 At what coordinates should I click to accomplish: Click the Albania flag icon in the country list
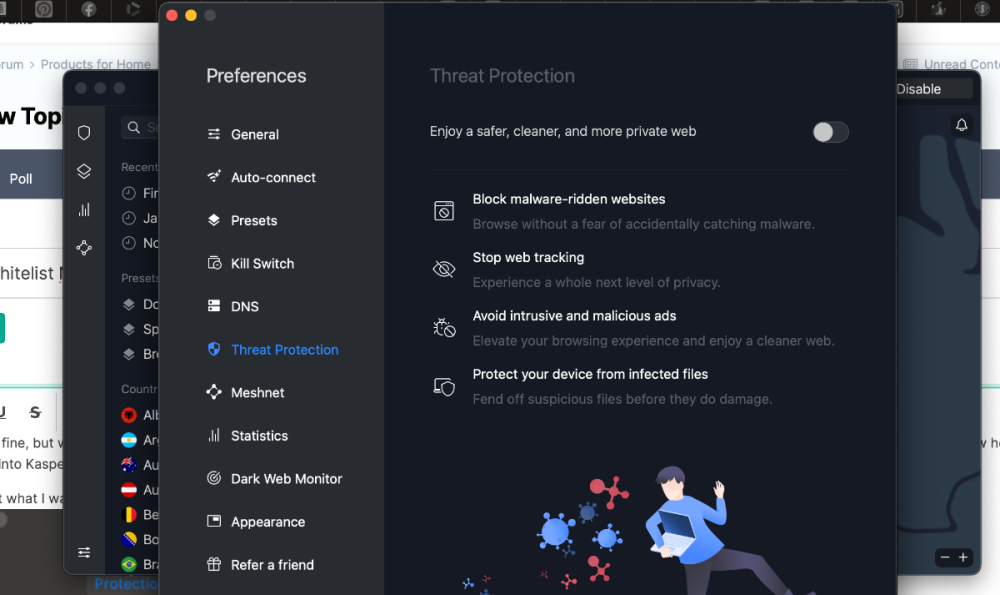point(131,415)
